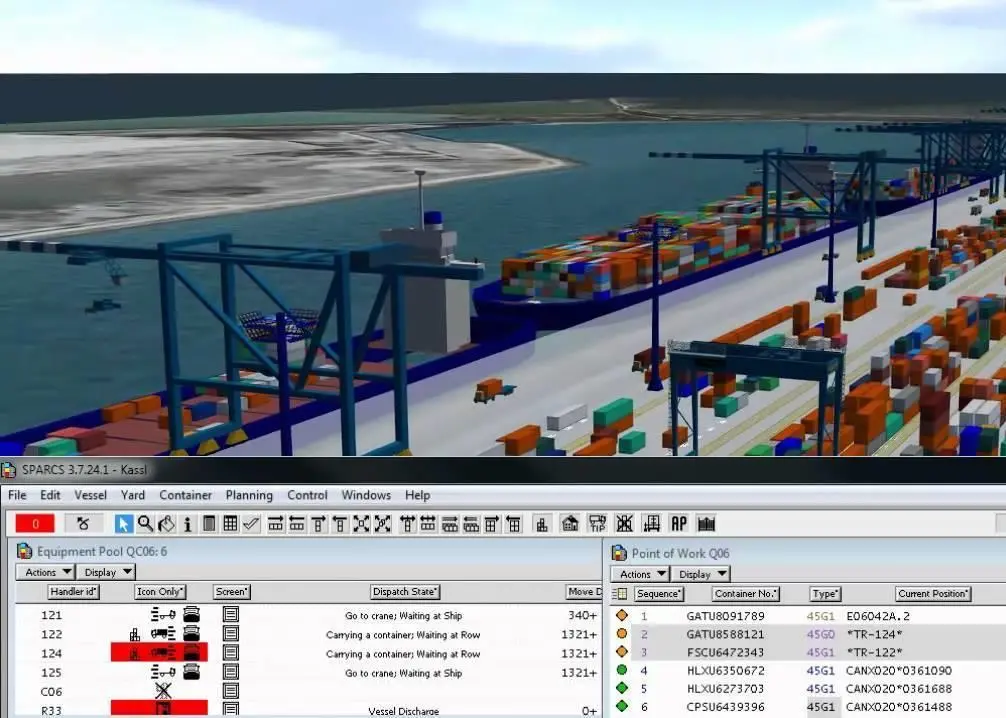Open screen icon for handler C06
1006x718 pixels.
(x=231, y=691)
